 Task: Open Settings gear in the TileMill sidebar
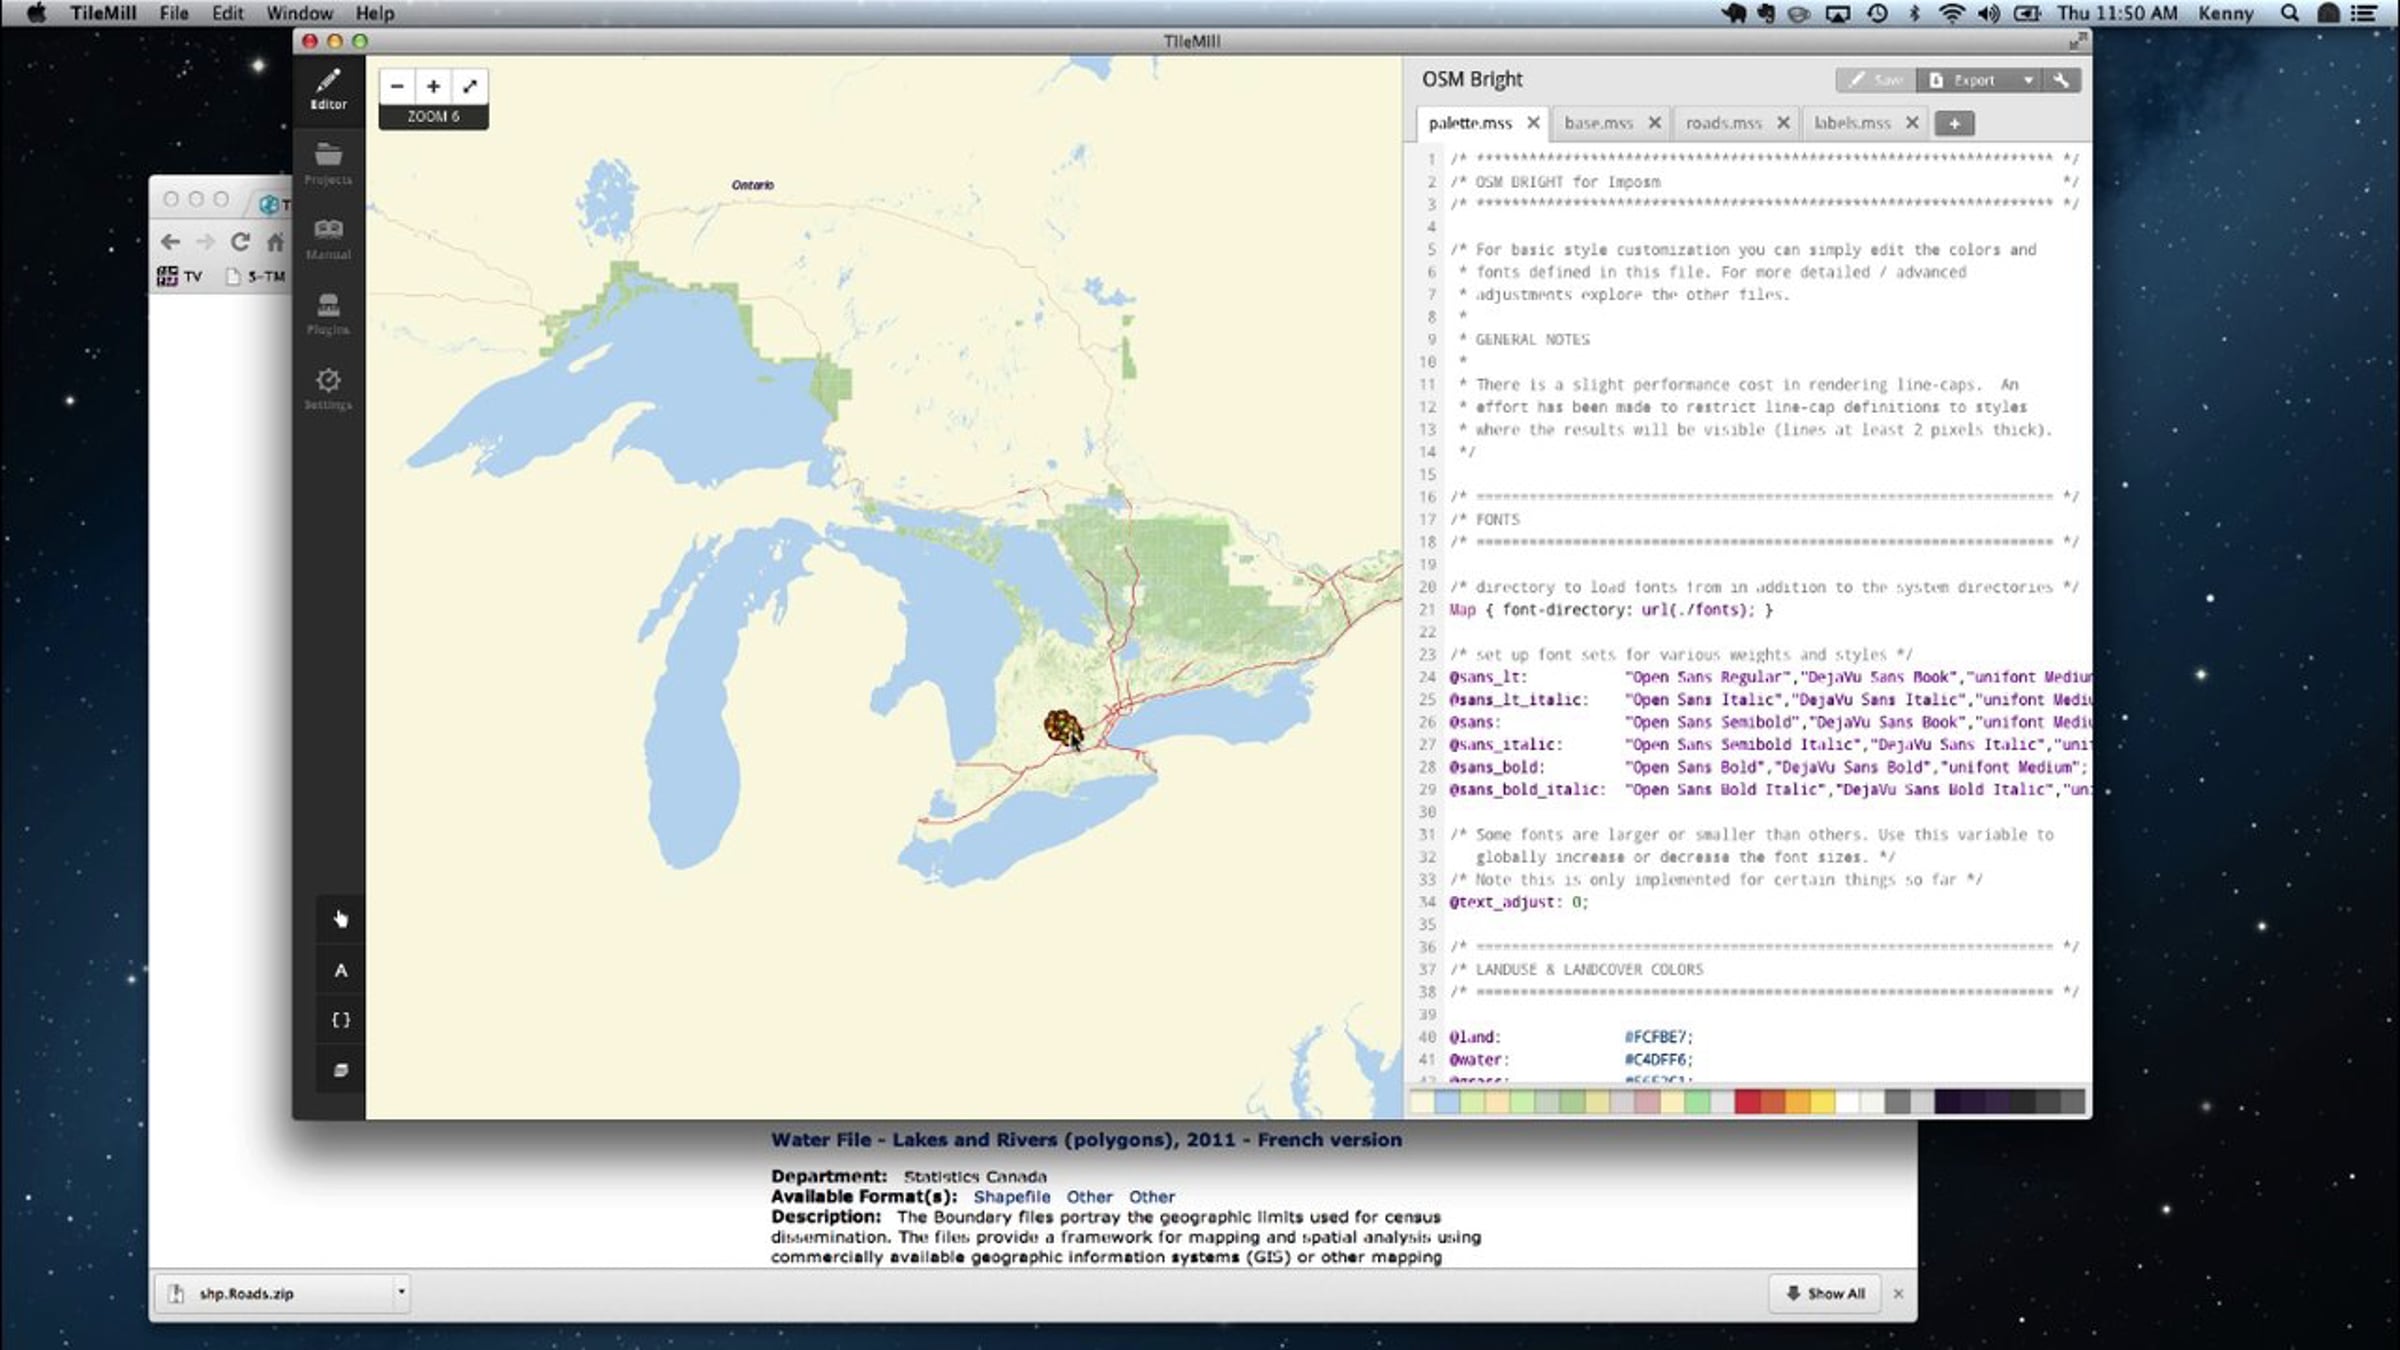328,389
